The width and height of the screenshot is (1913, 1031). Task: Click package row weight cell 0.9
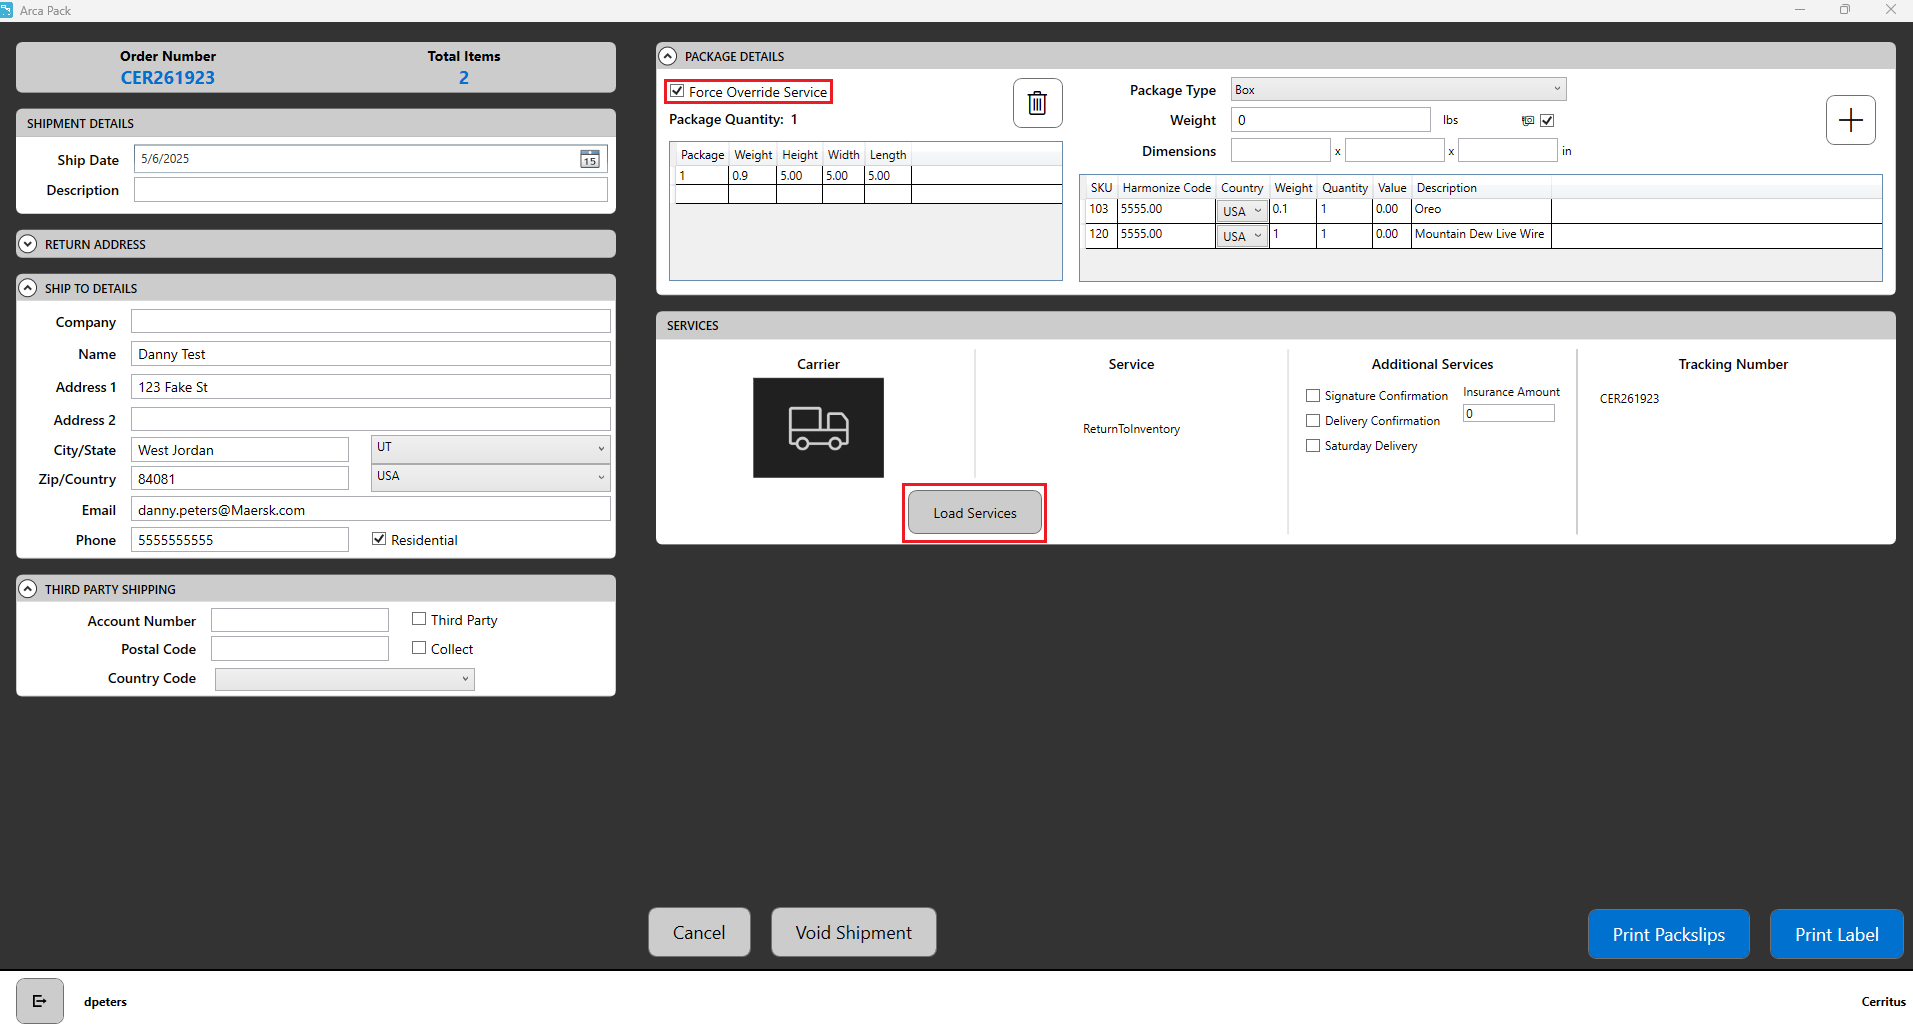(x=753, y=175)
